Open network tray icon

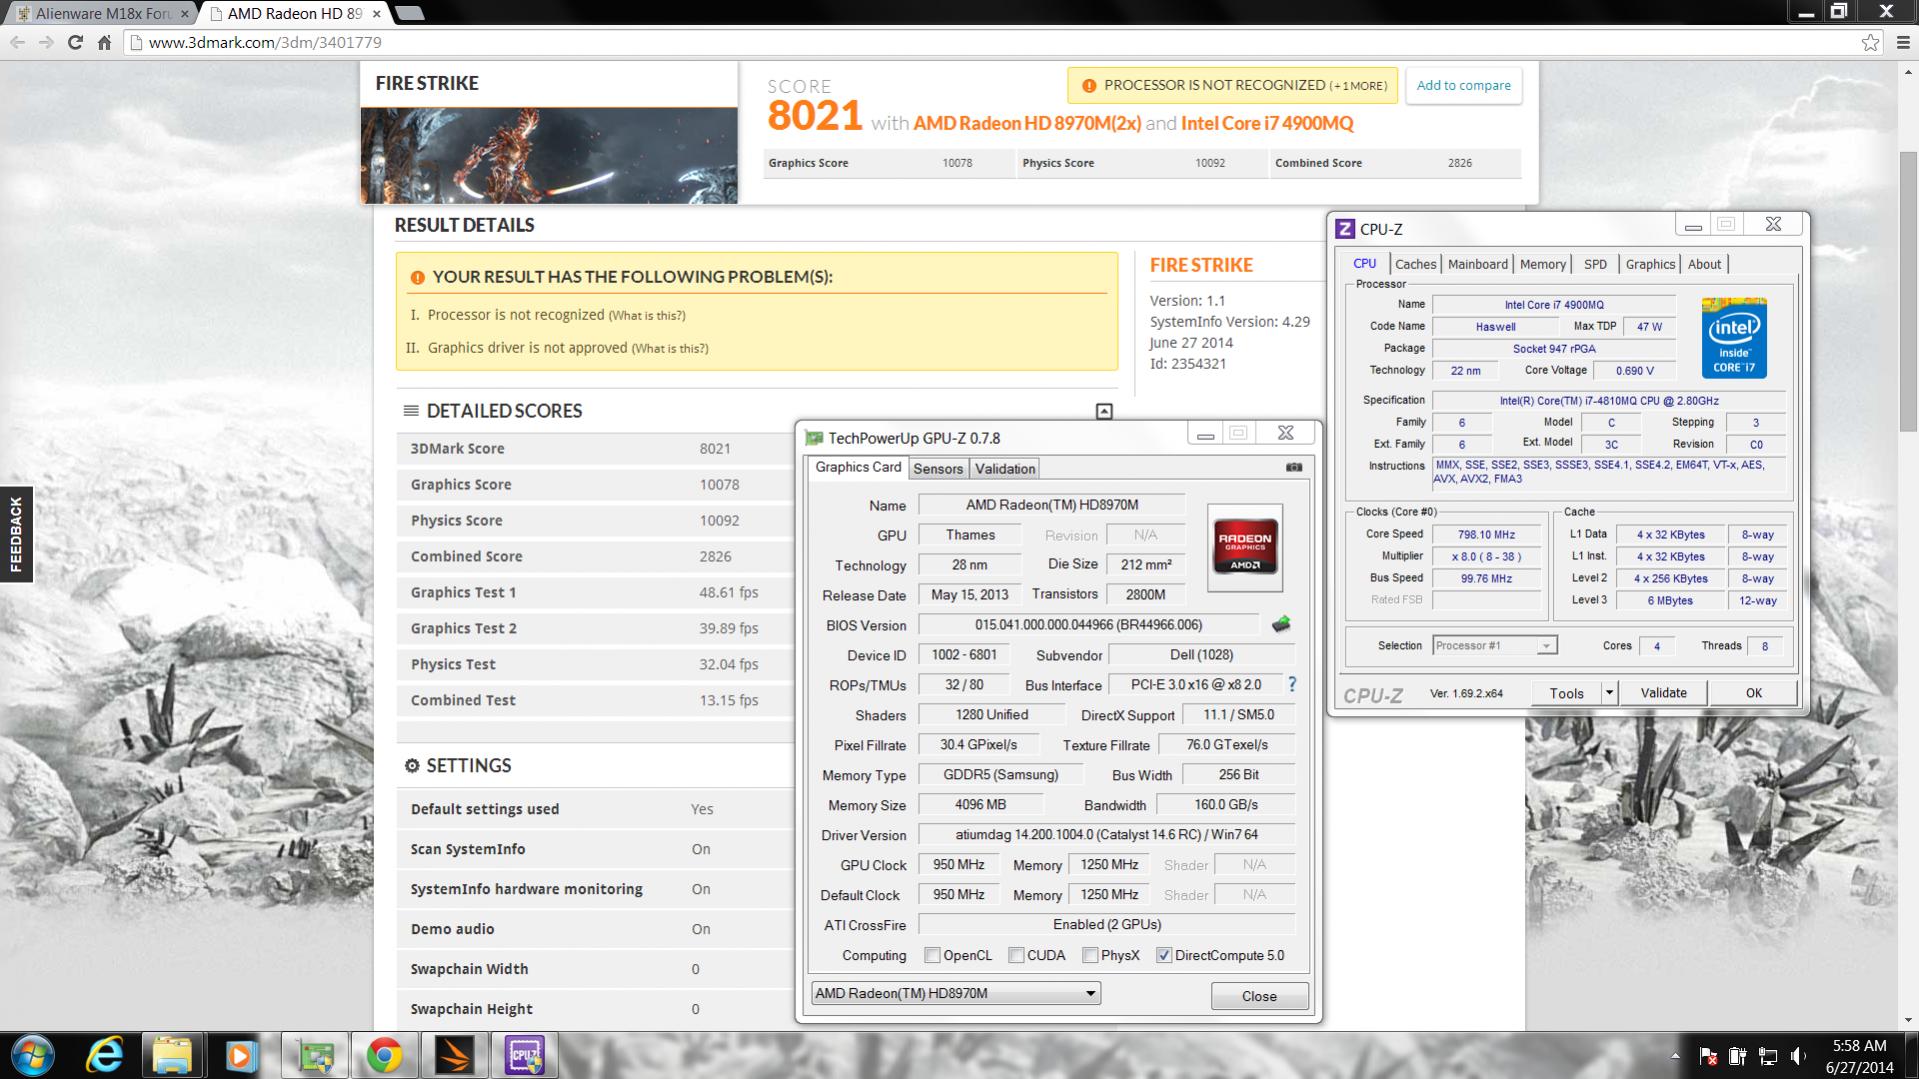(x=1768, y=1056)
